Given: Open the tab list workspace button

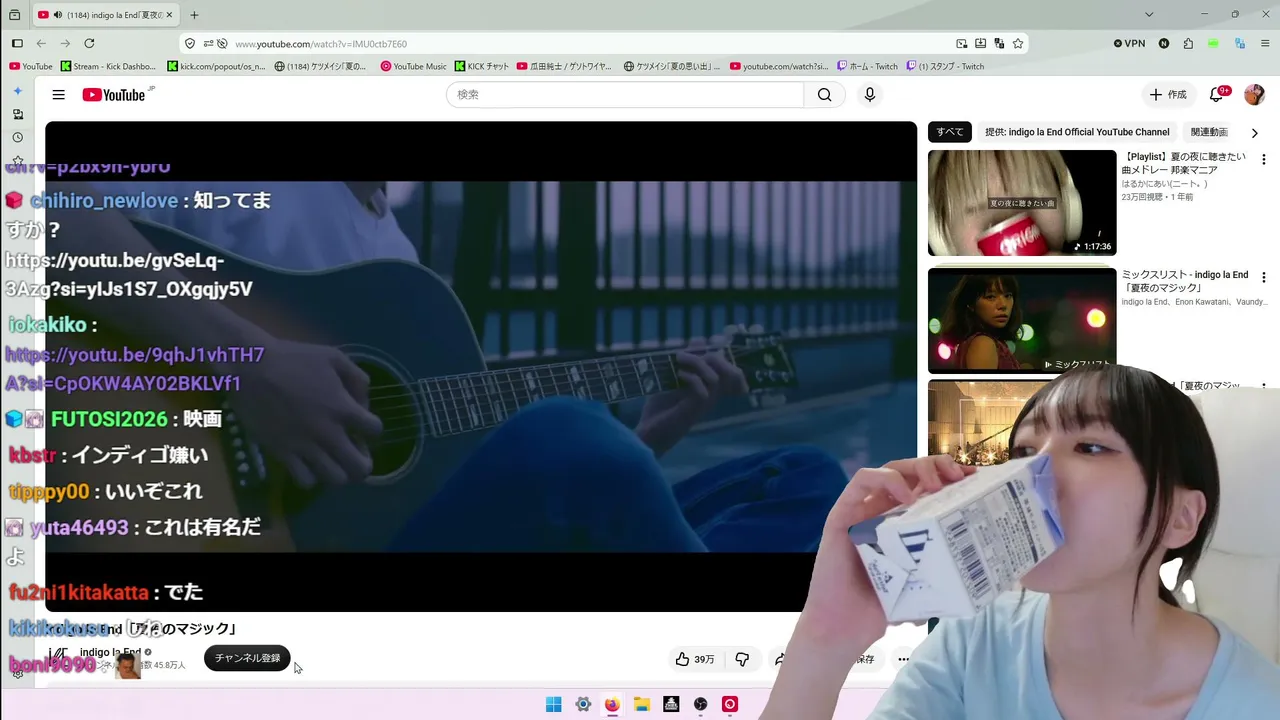Looking at the screenshot, I should pos(14,15).
